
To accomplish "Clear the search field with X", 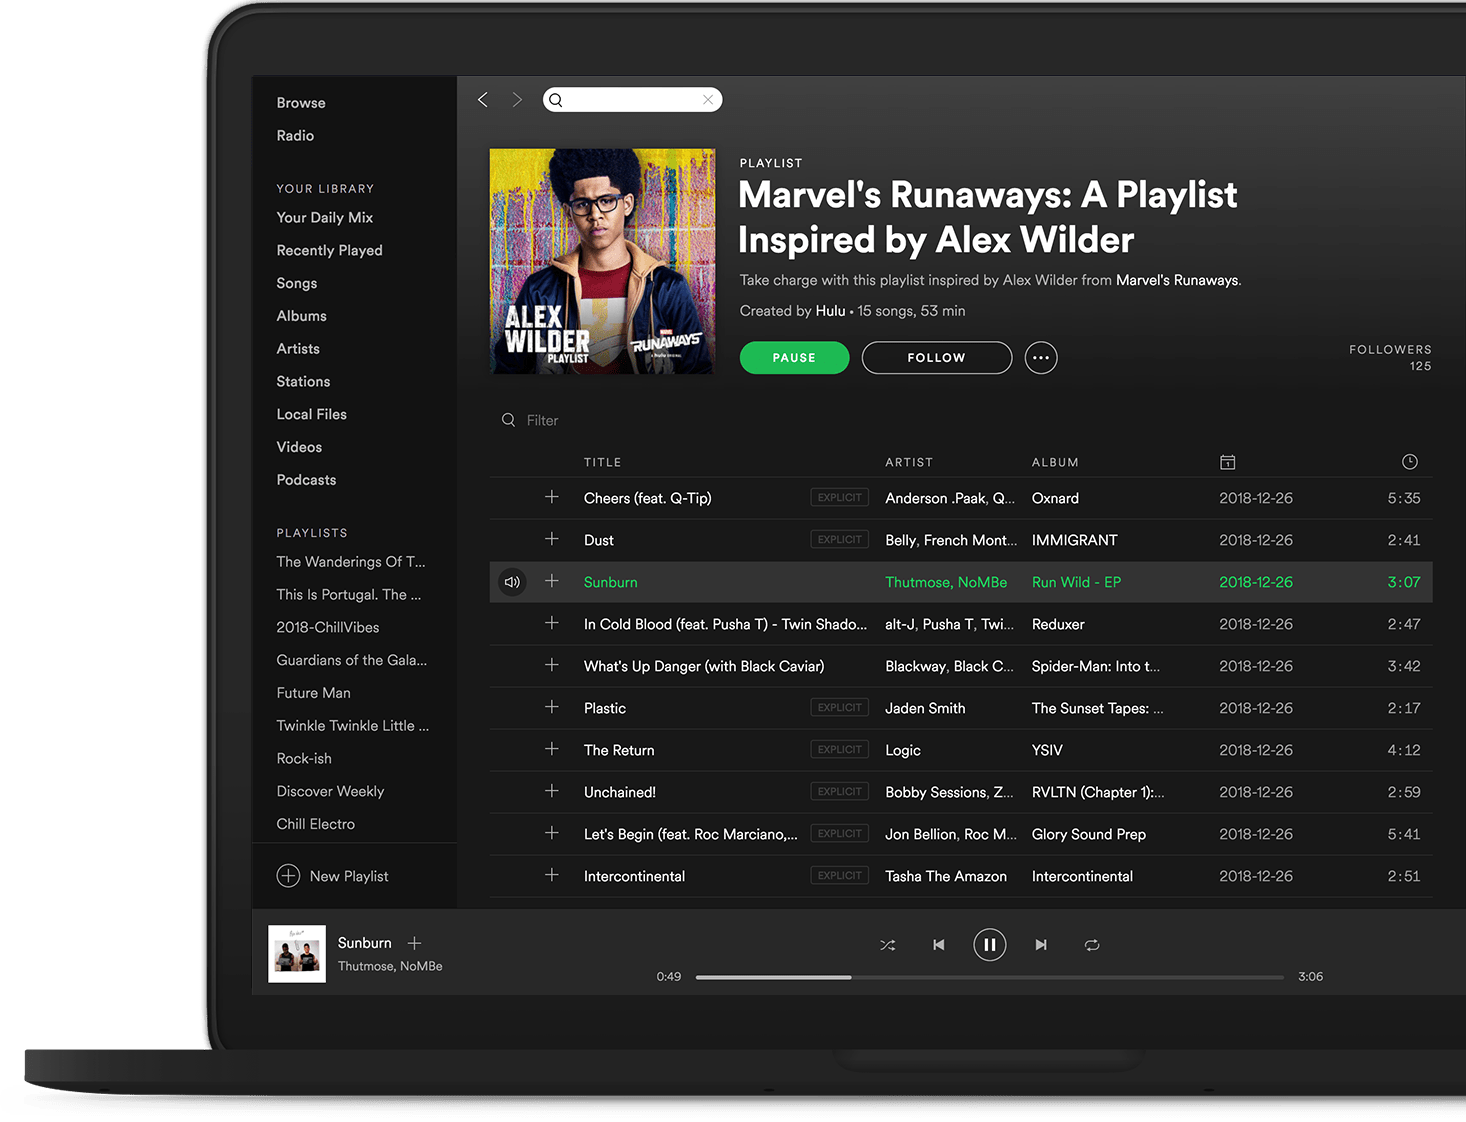I will pos(708,100).
